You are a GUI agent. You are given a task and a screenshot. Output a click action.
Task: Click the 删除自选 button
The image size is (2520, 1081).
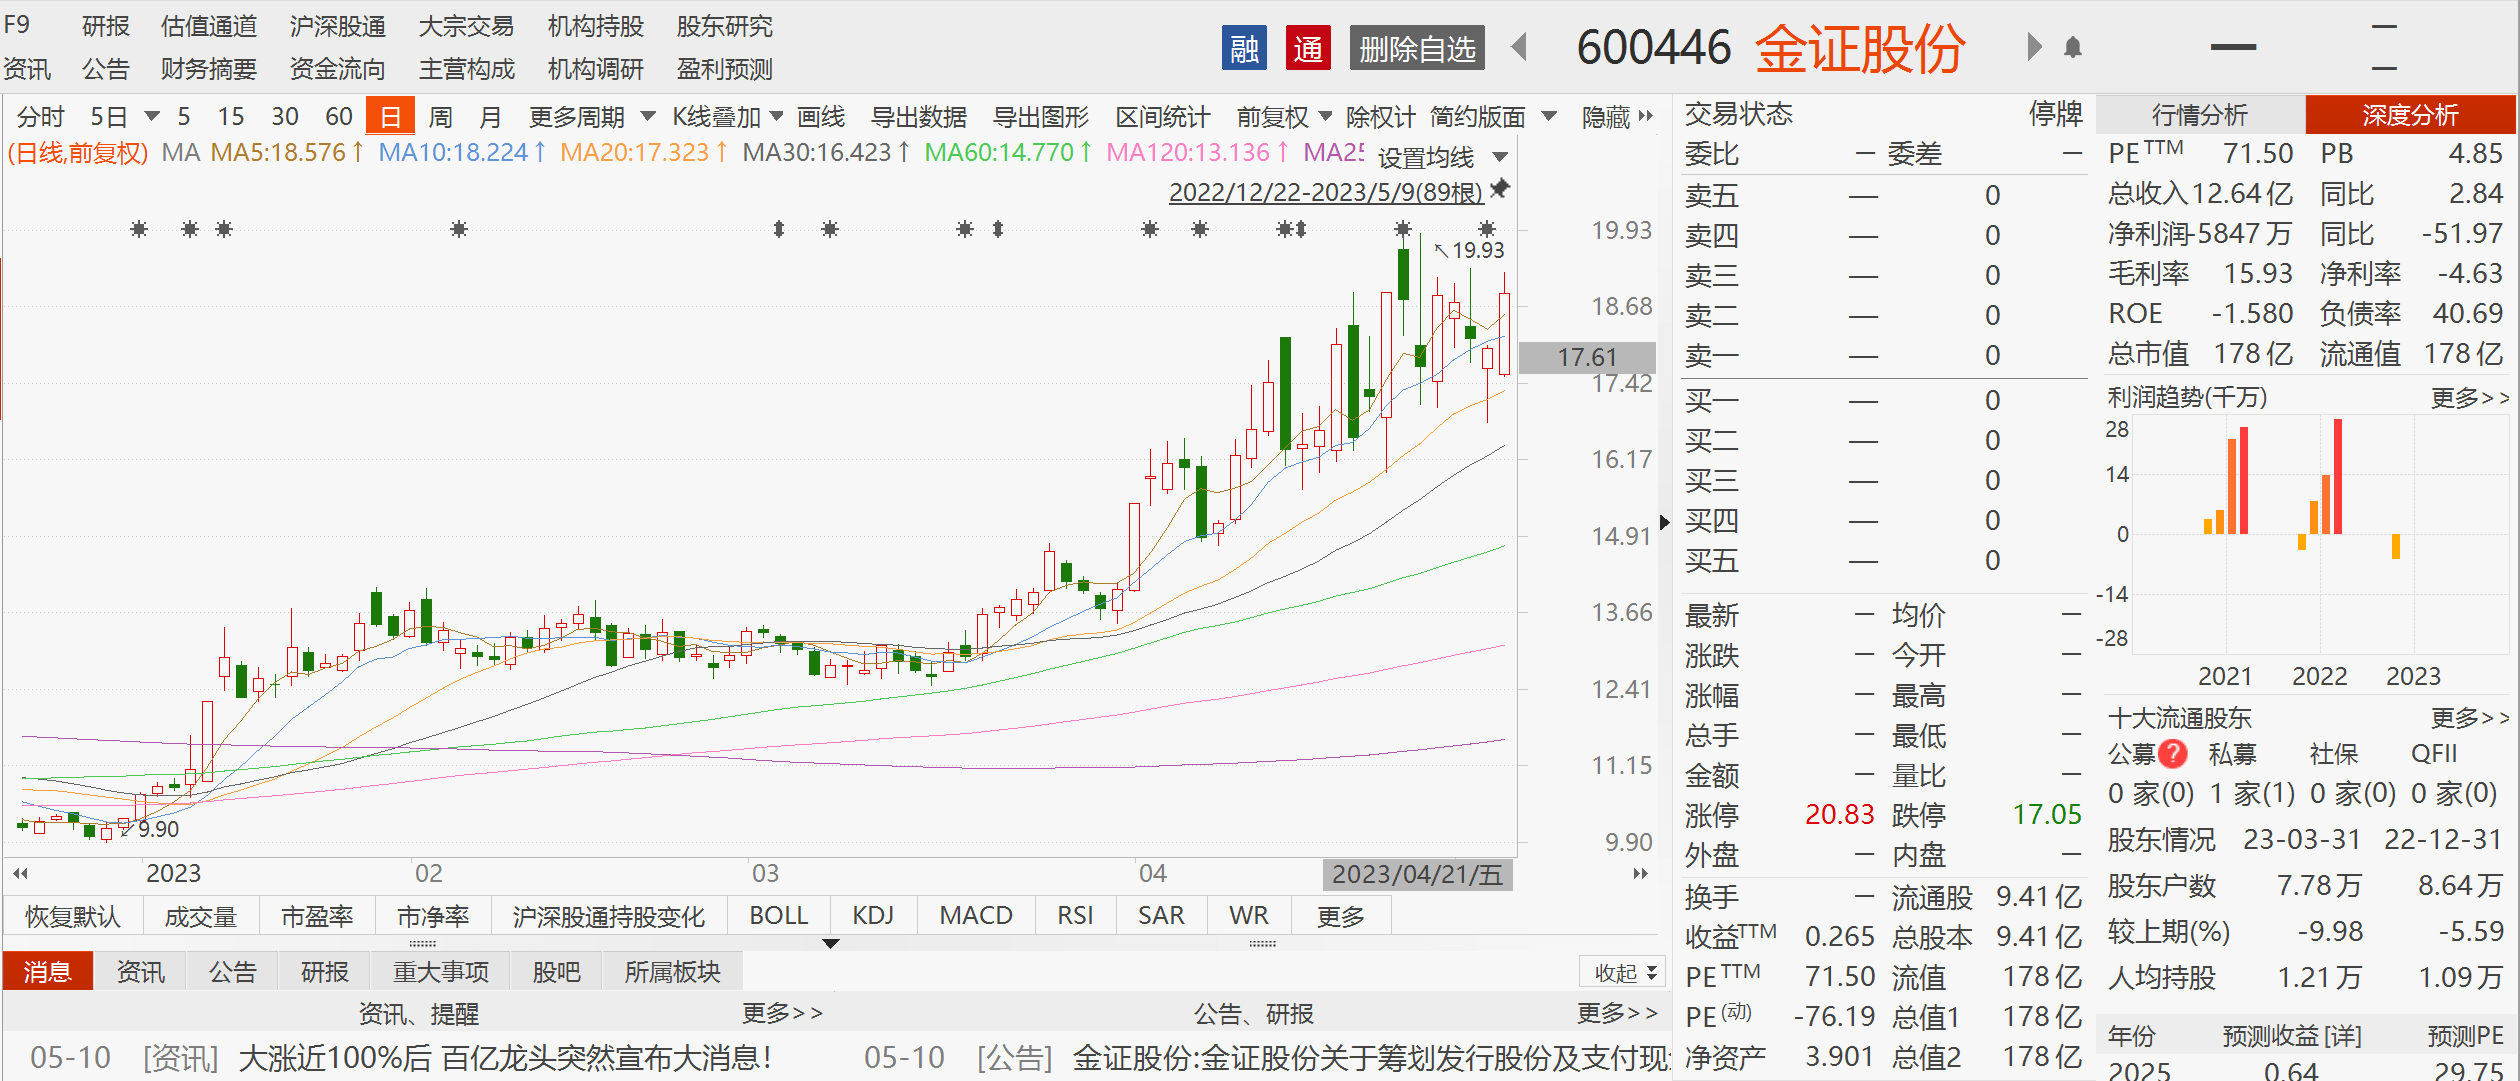click(1416, 48)
